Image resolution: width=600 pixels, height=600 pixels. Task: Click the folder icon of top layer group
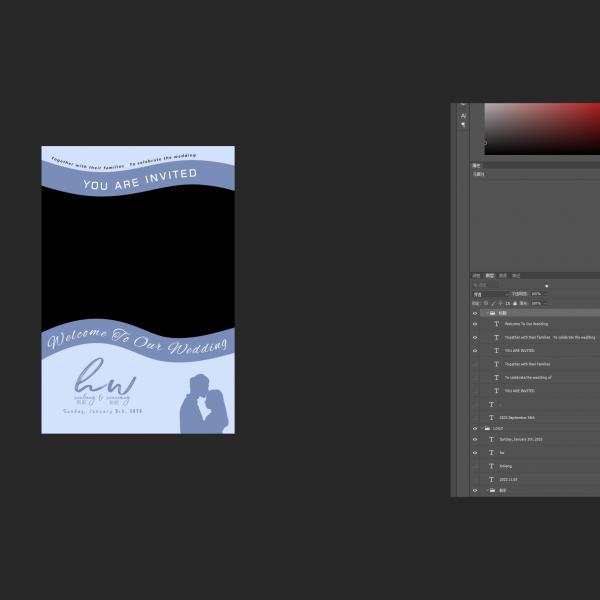[x=491, y=313]
